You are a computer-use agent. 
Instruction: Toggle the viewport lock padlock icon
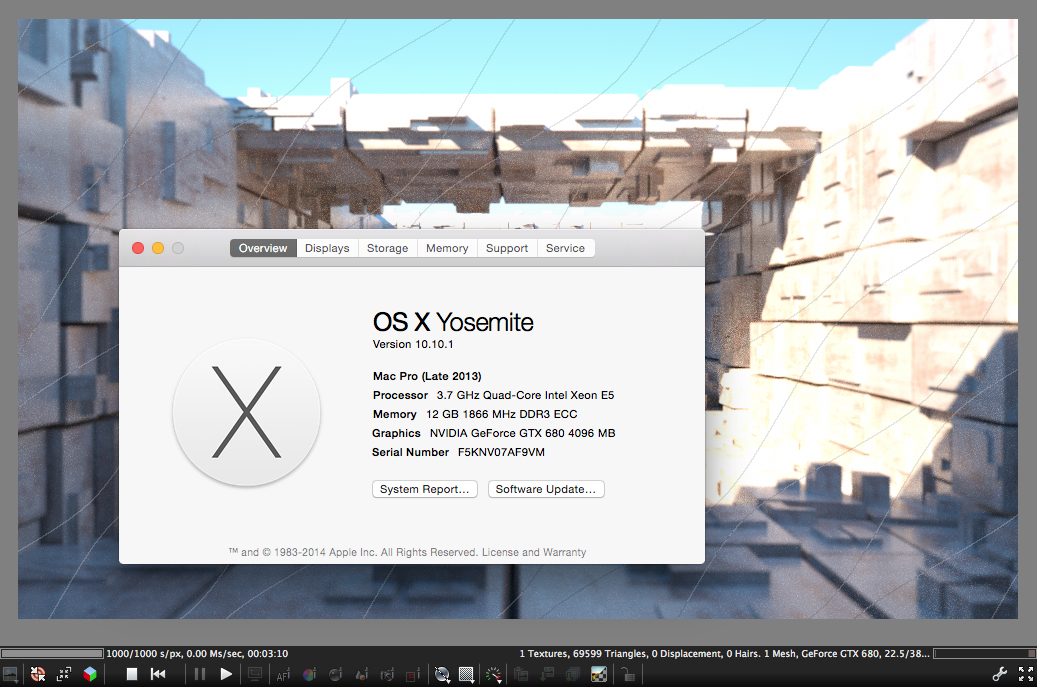[628, 674]
